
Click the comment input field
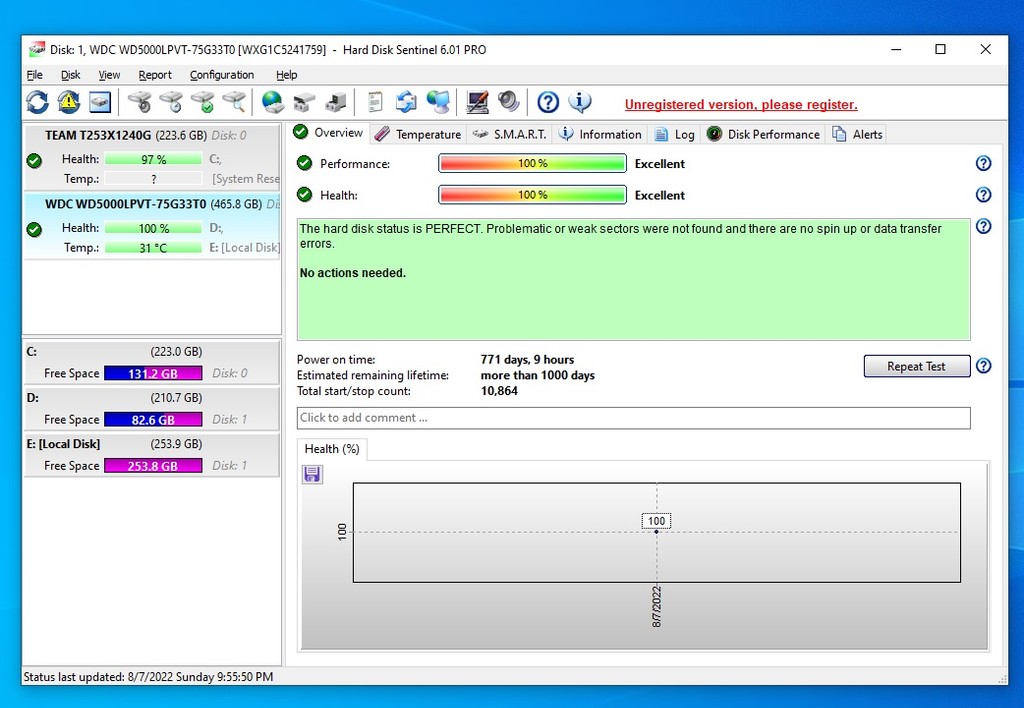633,418
